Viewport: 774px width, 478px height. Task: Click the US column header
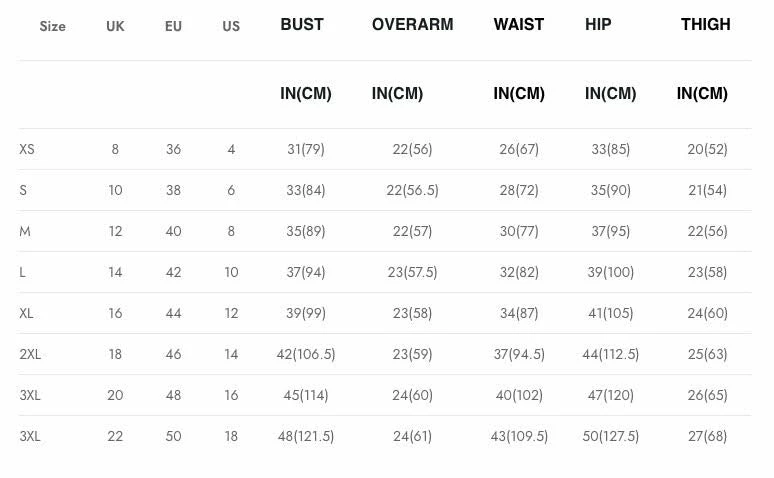[x=231, y=27]
